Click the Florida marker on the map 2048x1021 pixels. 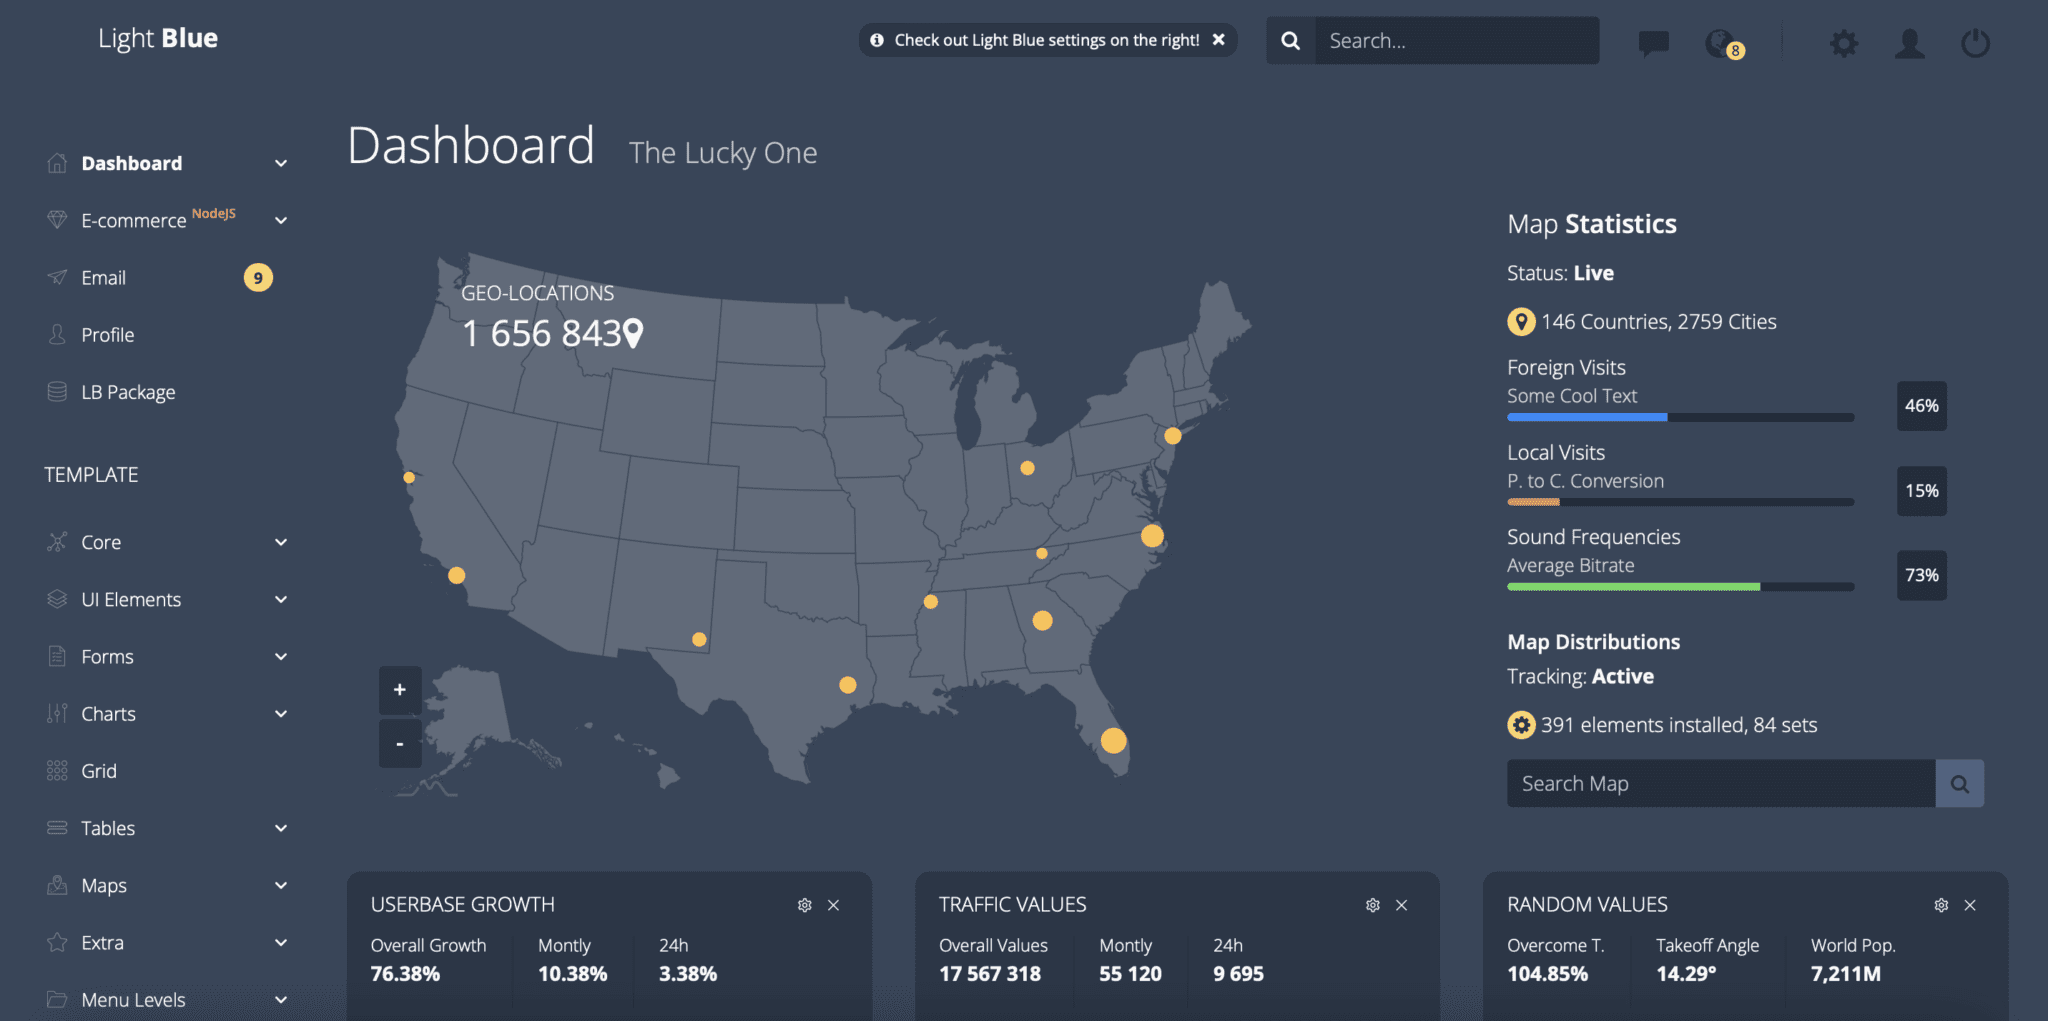click(1112, 741)
